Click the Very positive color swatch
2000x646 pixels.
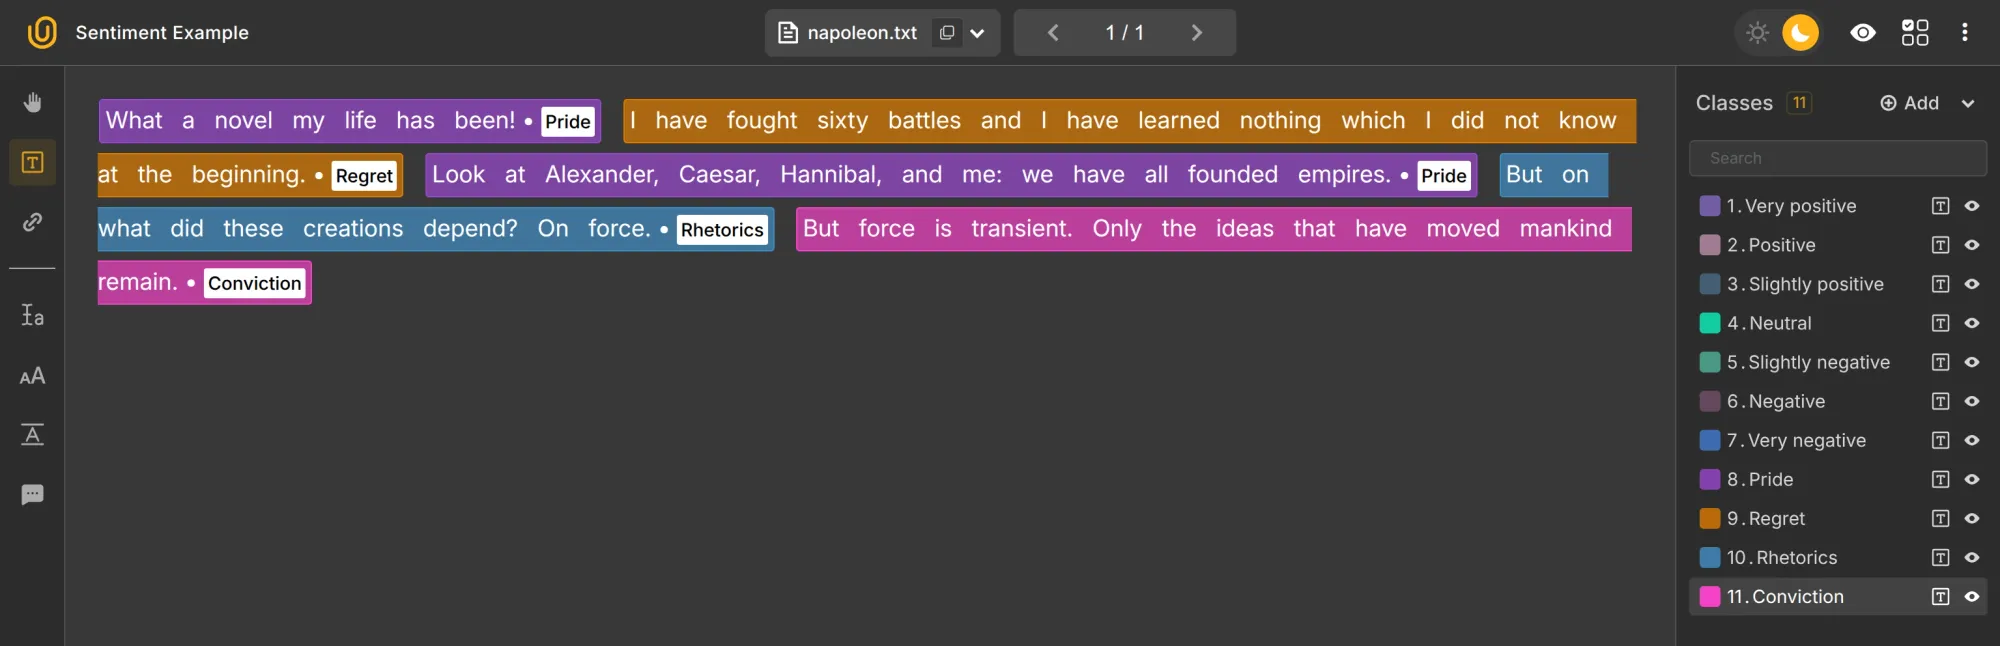coord(1710,206)
